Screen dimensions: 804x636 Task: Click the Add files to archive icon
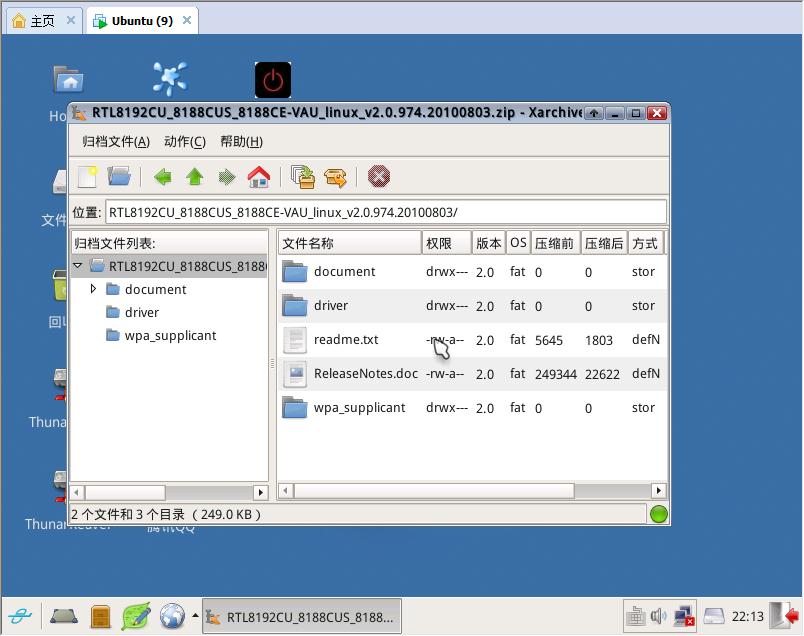click(x=303, y=177)
